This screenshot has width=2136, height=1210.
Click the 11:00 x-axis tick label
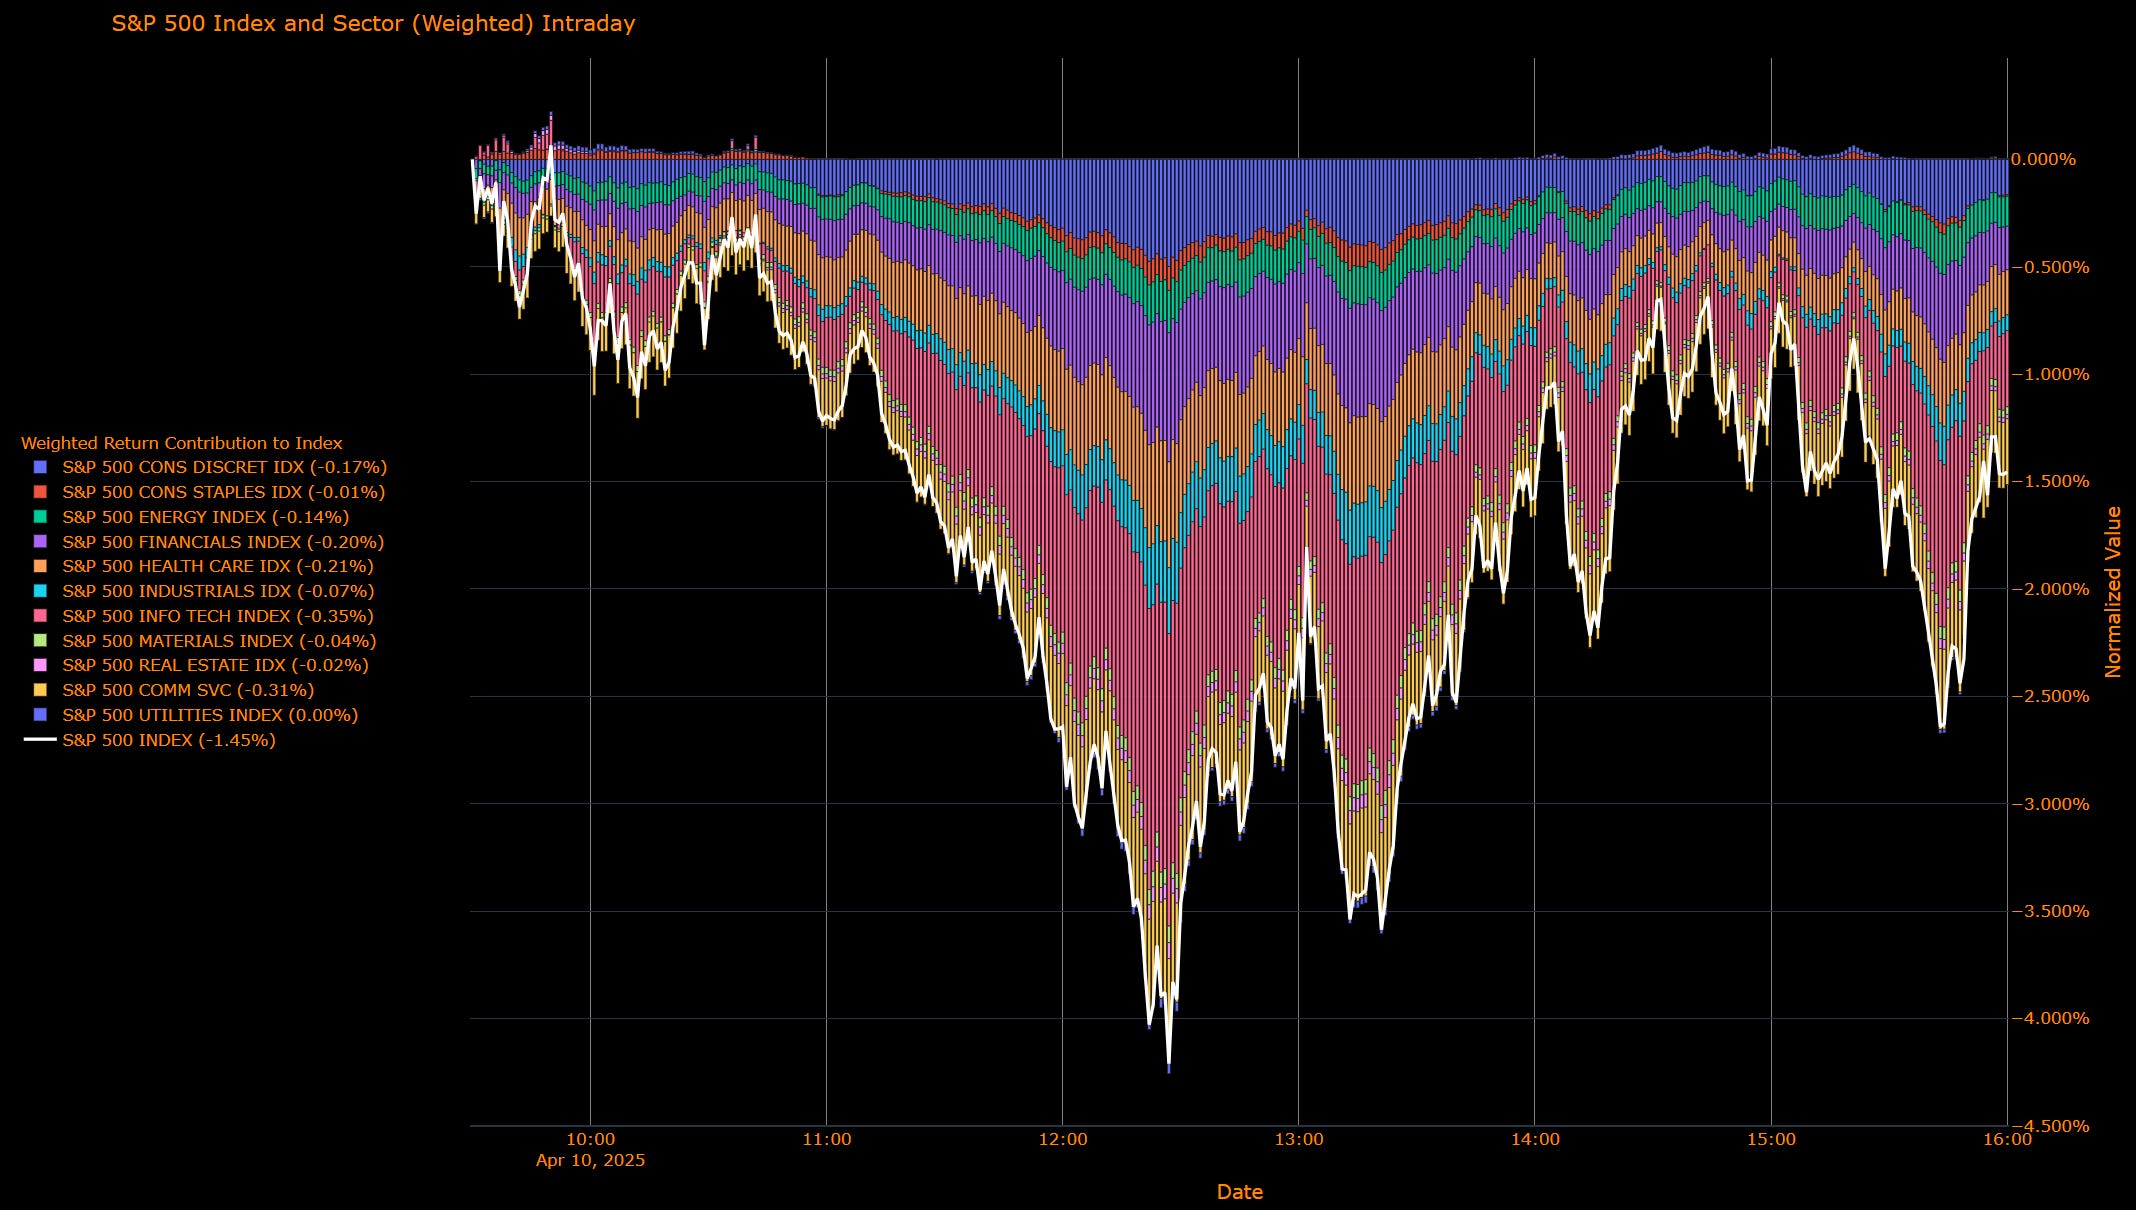(x=827, y=1139)
